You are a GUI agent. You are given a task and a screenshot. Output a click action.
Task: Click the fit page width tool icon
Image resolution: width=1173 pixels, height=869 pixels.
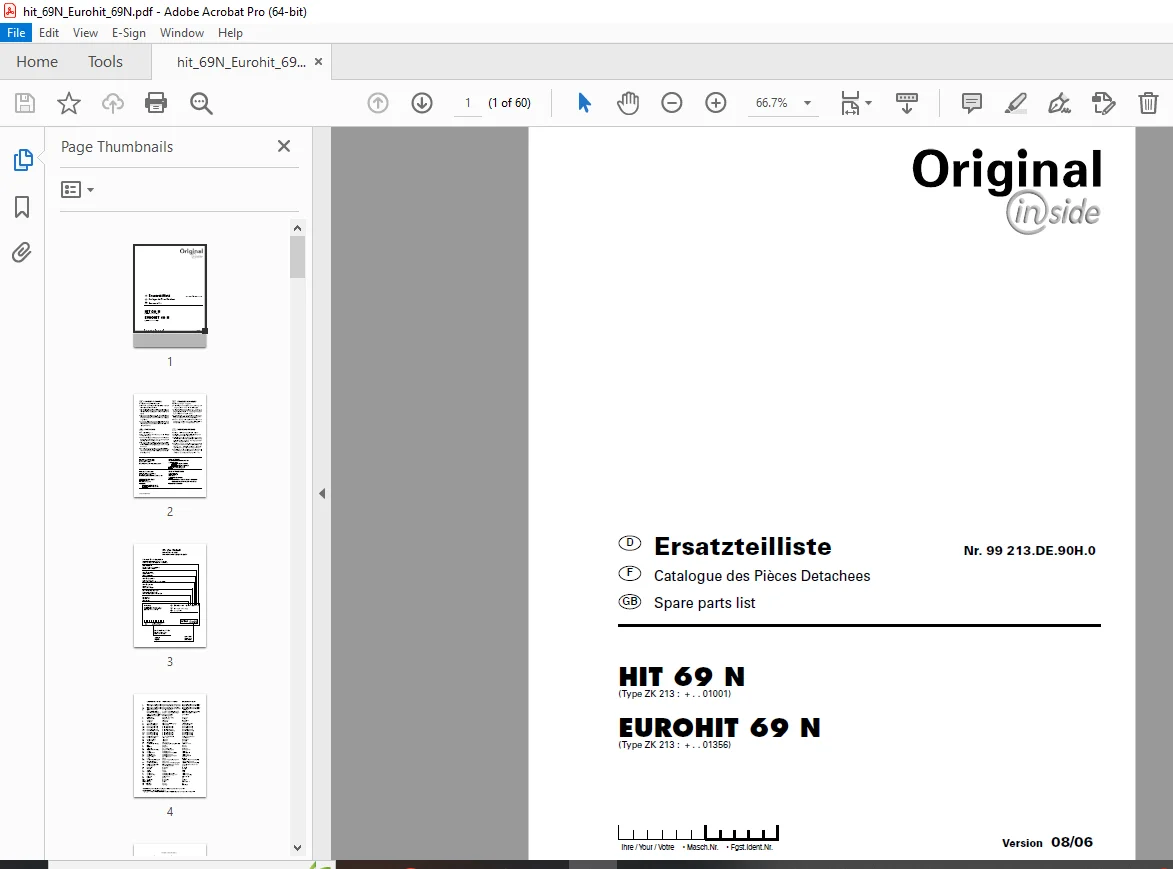tap(850, 103)
